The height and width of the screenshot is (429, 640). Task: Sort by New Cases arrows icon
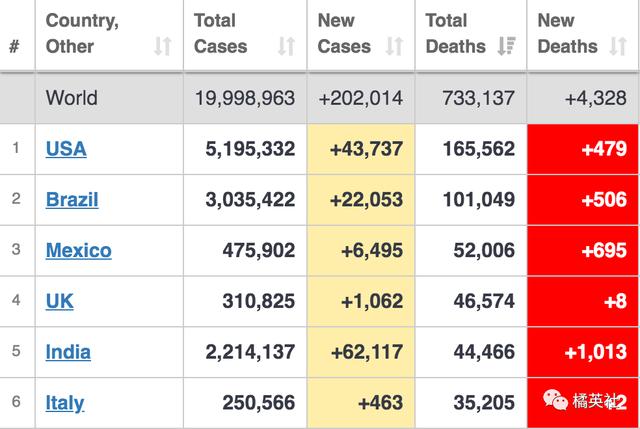[395, 46]
